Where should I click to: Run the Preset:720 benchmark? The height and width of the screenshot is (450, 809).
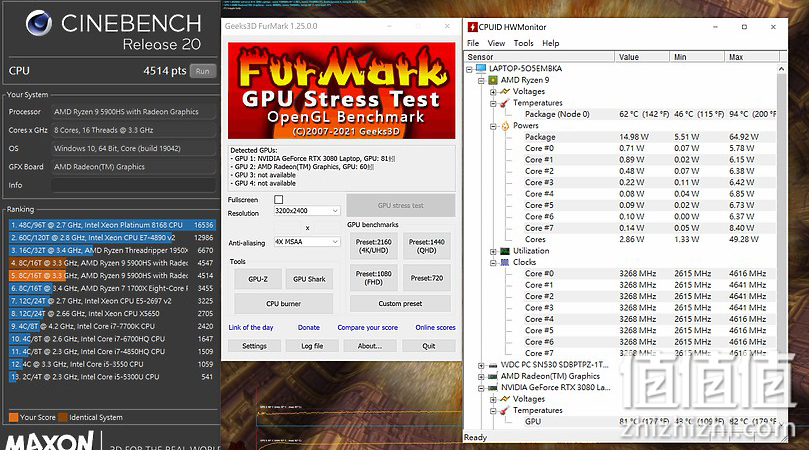click(x=427, y=278)
